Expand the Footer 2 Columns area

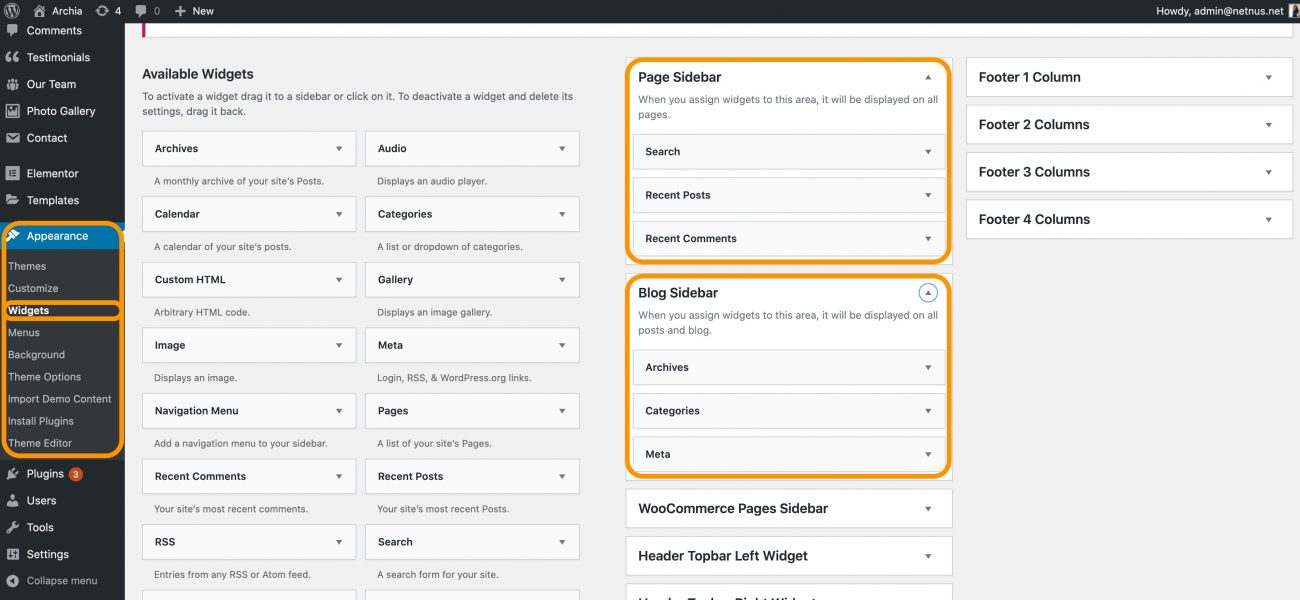tap(1269, 124)
